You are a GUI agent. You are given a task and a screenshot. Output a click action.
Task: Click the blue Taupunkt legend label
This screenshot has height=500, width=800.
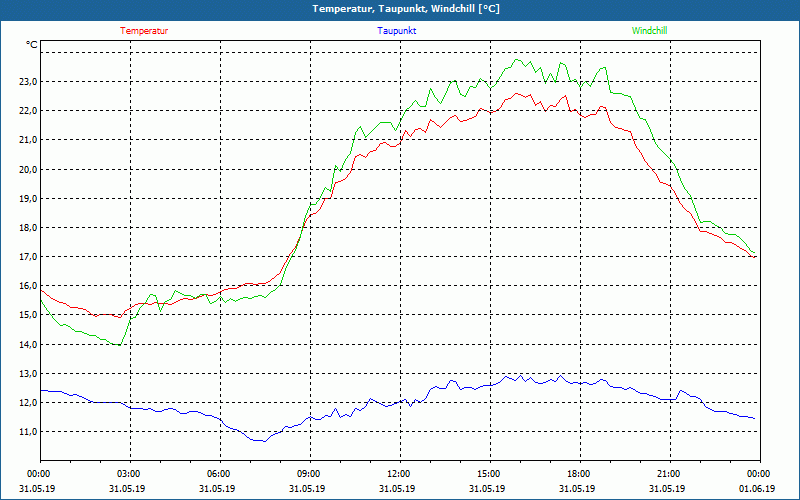pyautogui.click(x=396, y=31)
